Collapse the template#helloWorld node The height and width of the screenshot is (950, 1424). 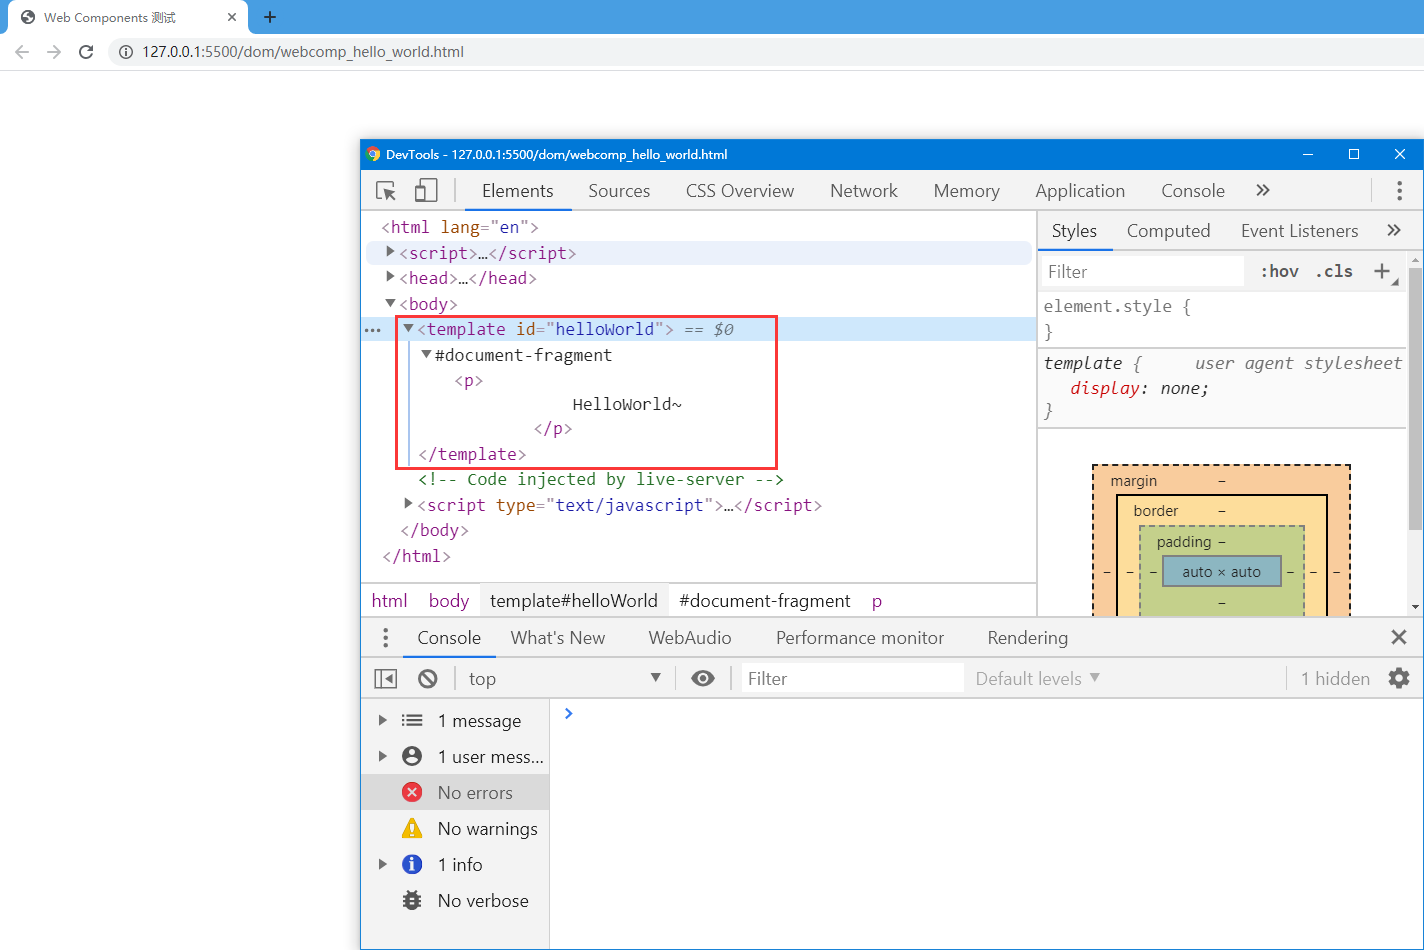click(x=409, y=328)
